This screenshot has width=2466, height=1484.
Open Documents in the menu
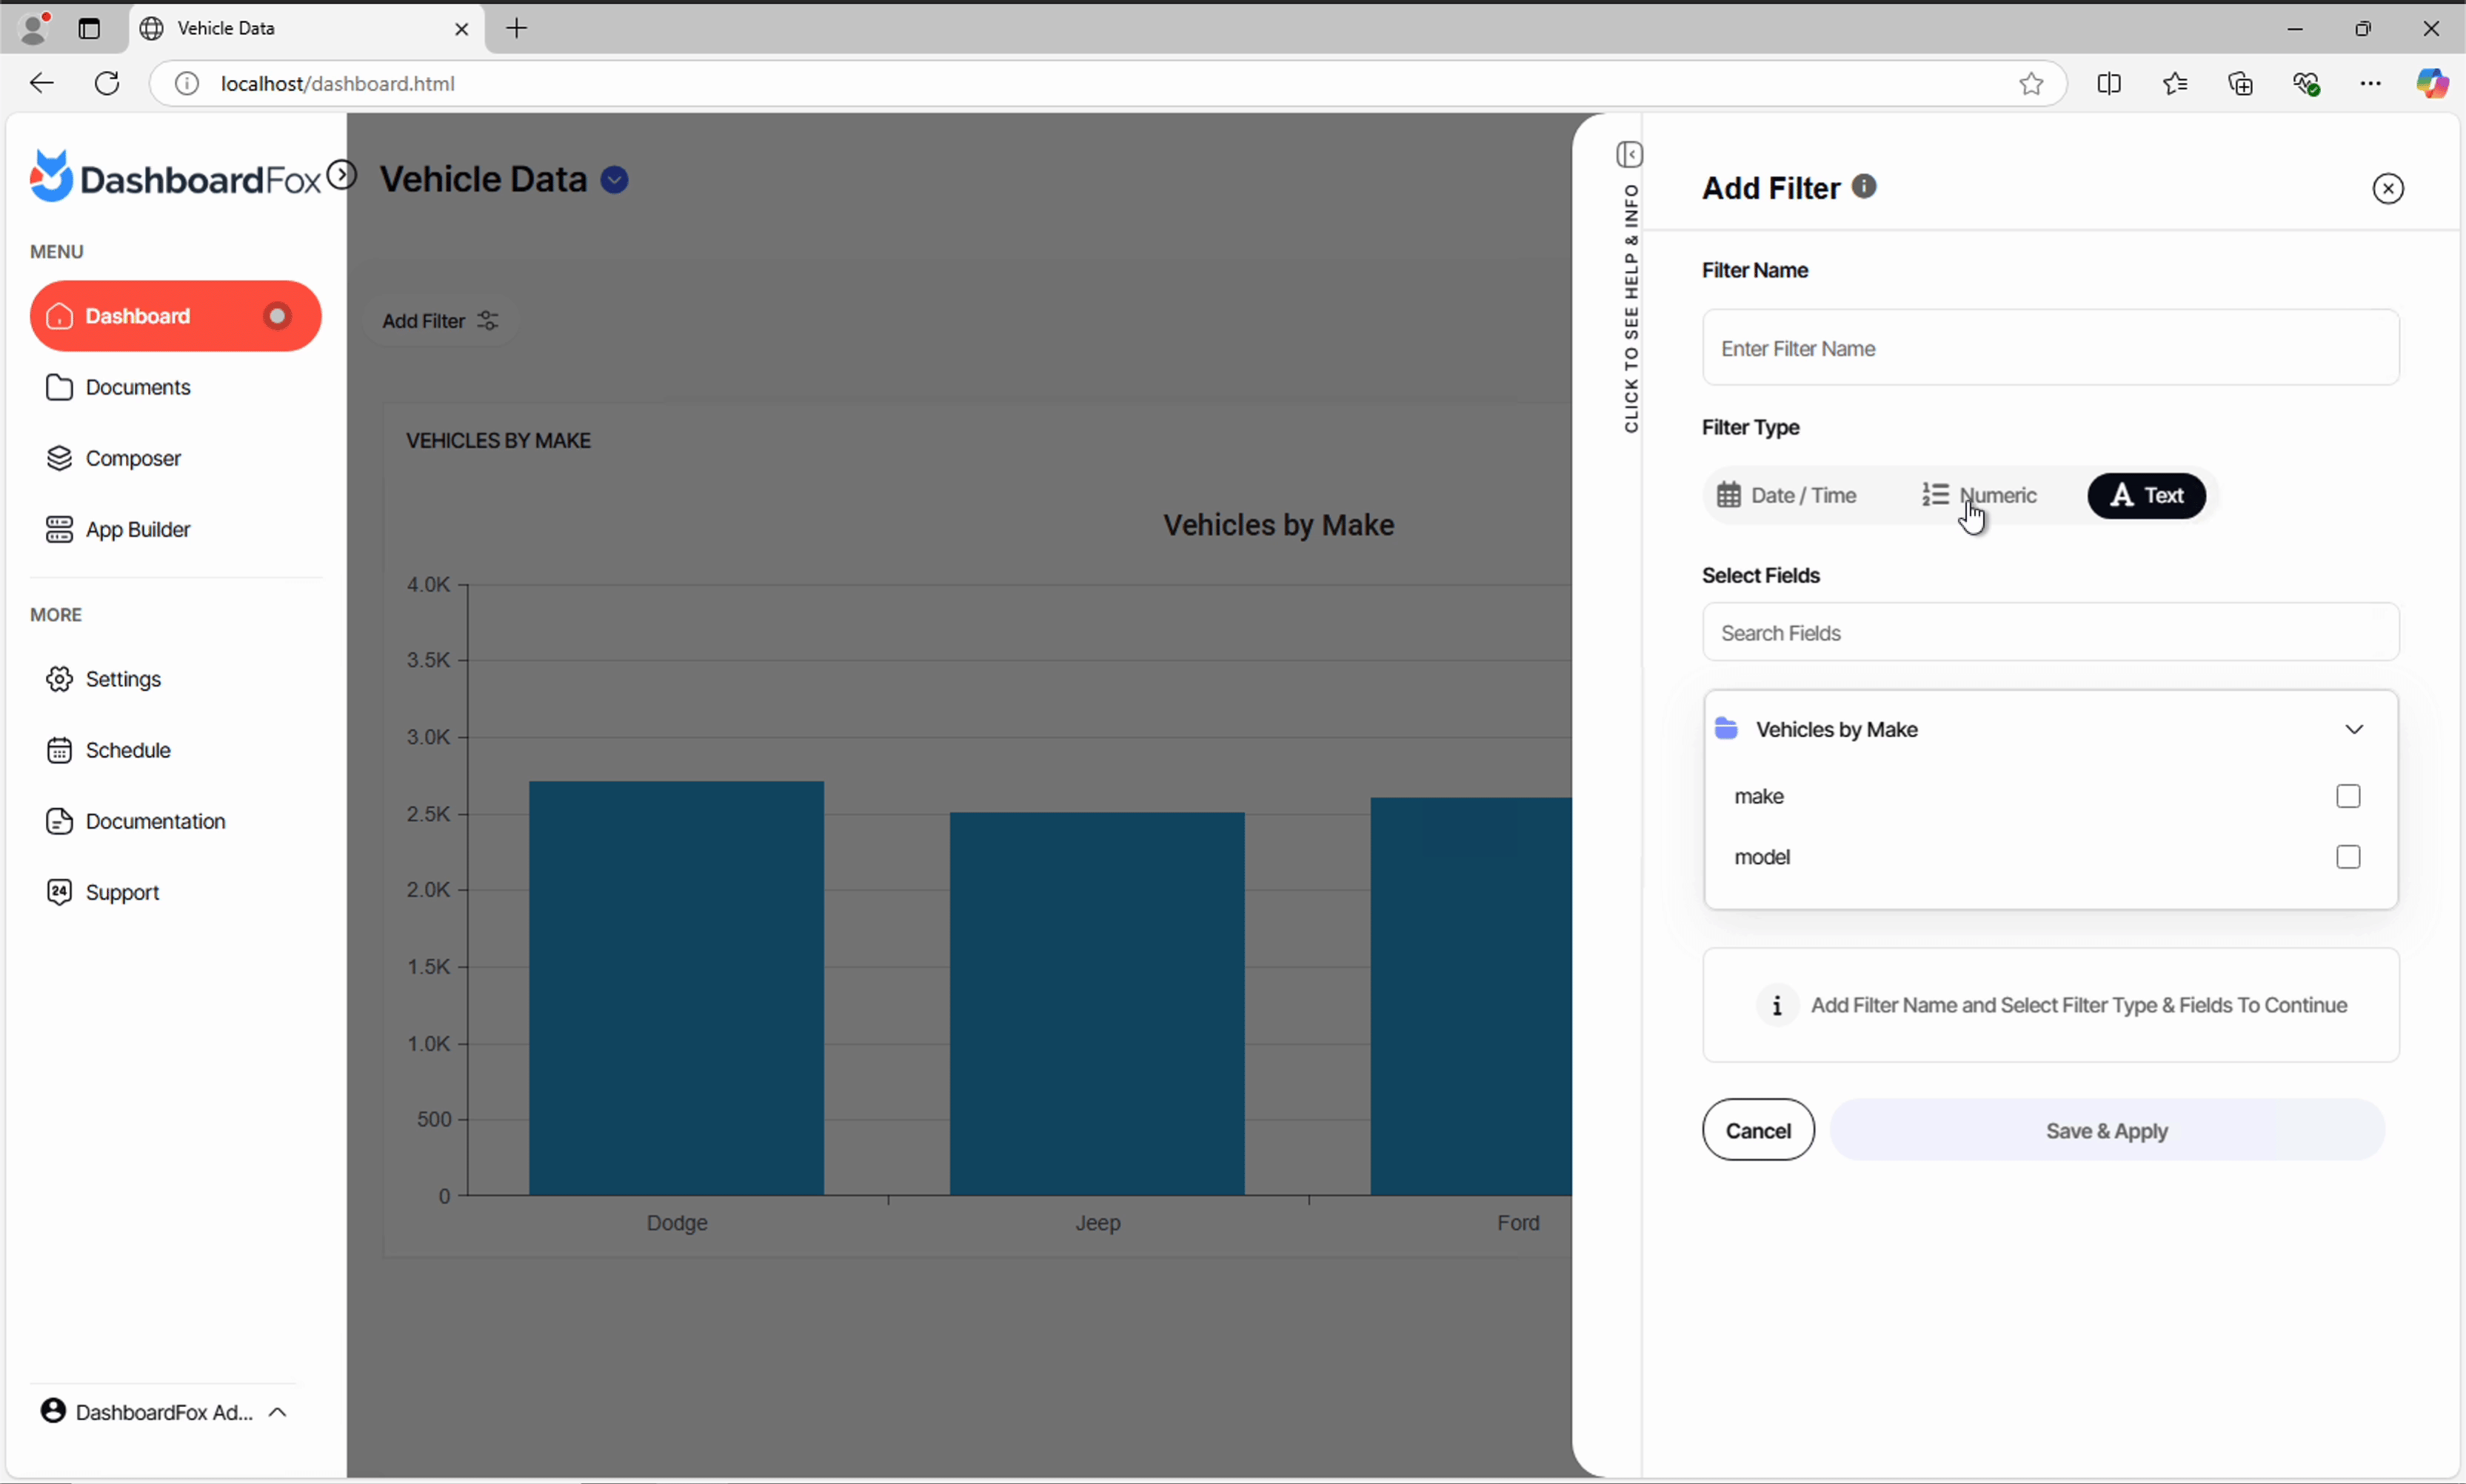tap(137, 387)
